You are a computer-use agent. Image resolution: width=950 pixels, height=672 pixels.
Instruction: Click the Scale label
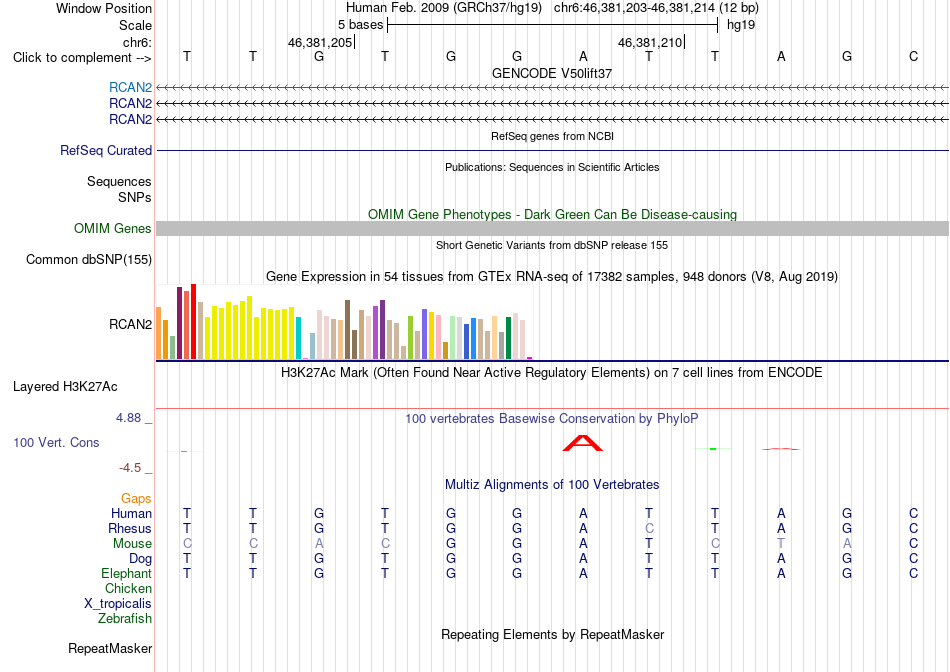pyautogui.click(x=136, y=25)
